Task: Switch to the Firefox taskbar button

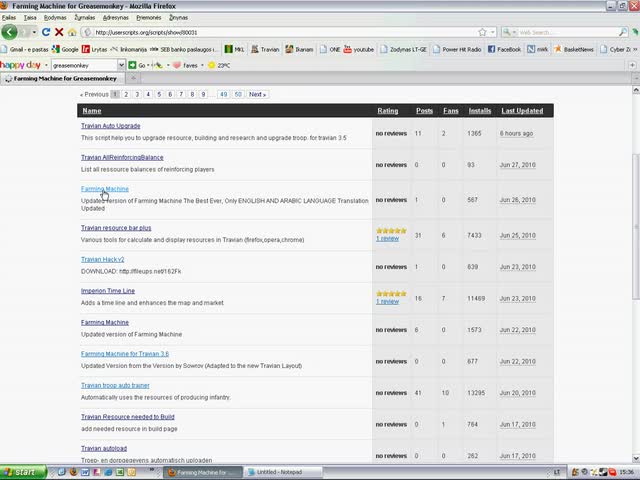Action: pos(203,472)
